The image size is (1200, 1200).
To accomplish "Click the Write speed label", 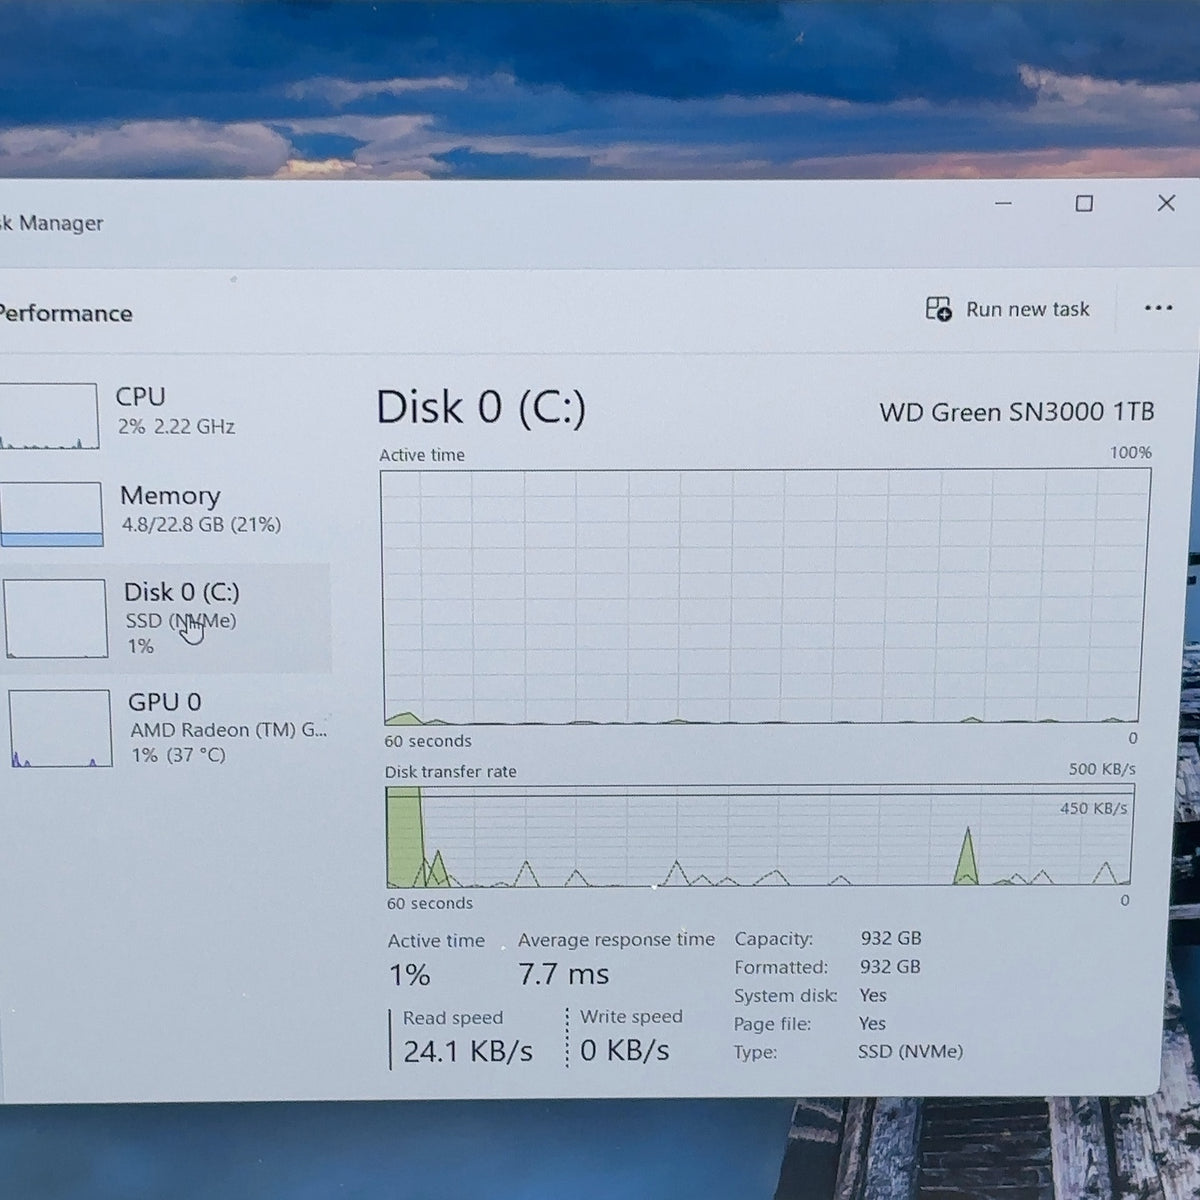I will click(x=631, y=1017).
